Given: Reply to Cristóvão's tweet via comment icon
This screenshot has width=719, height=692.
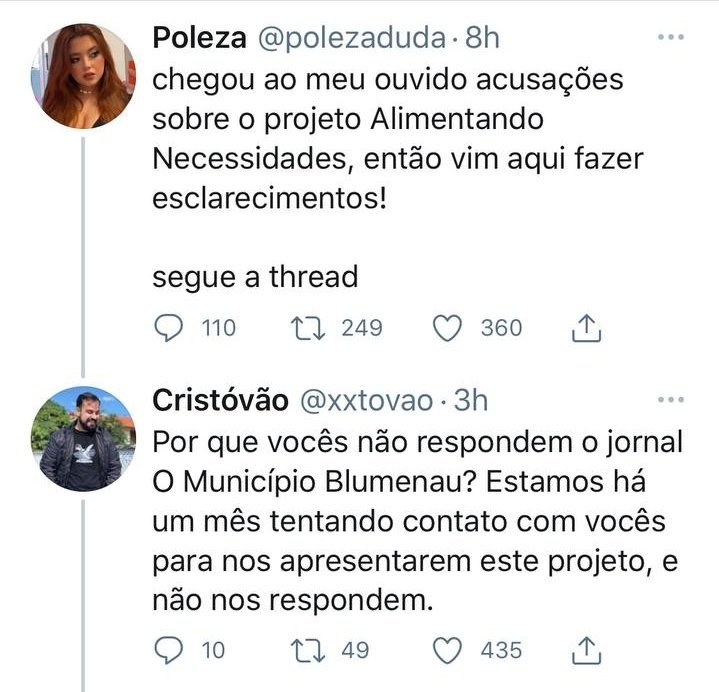Looking at the screenshot, I should pos(169,651).
